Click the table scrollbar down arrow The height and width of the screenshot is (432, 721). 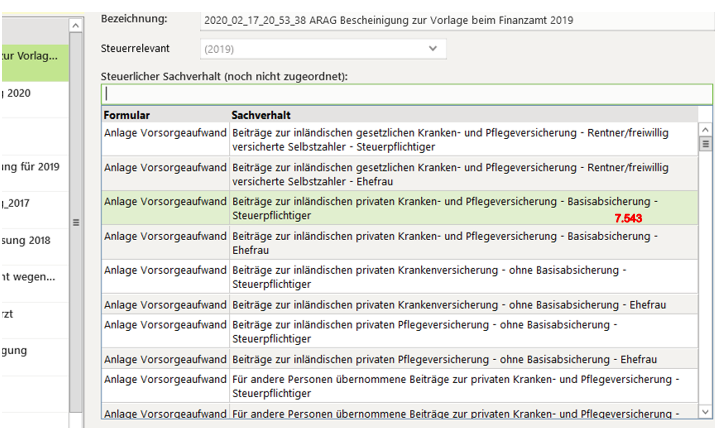(x=705, y=410)
